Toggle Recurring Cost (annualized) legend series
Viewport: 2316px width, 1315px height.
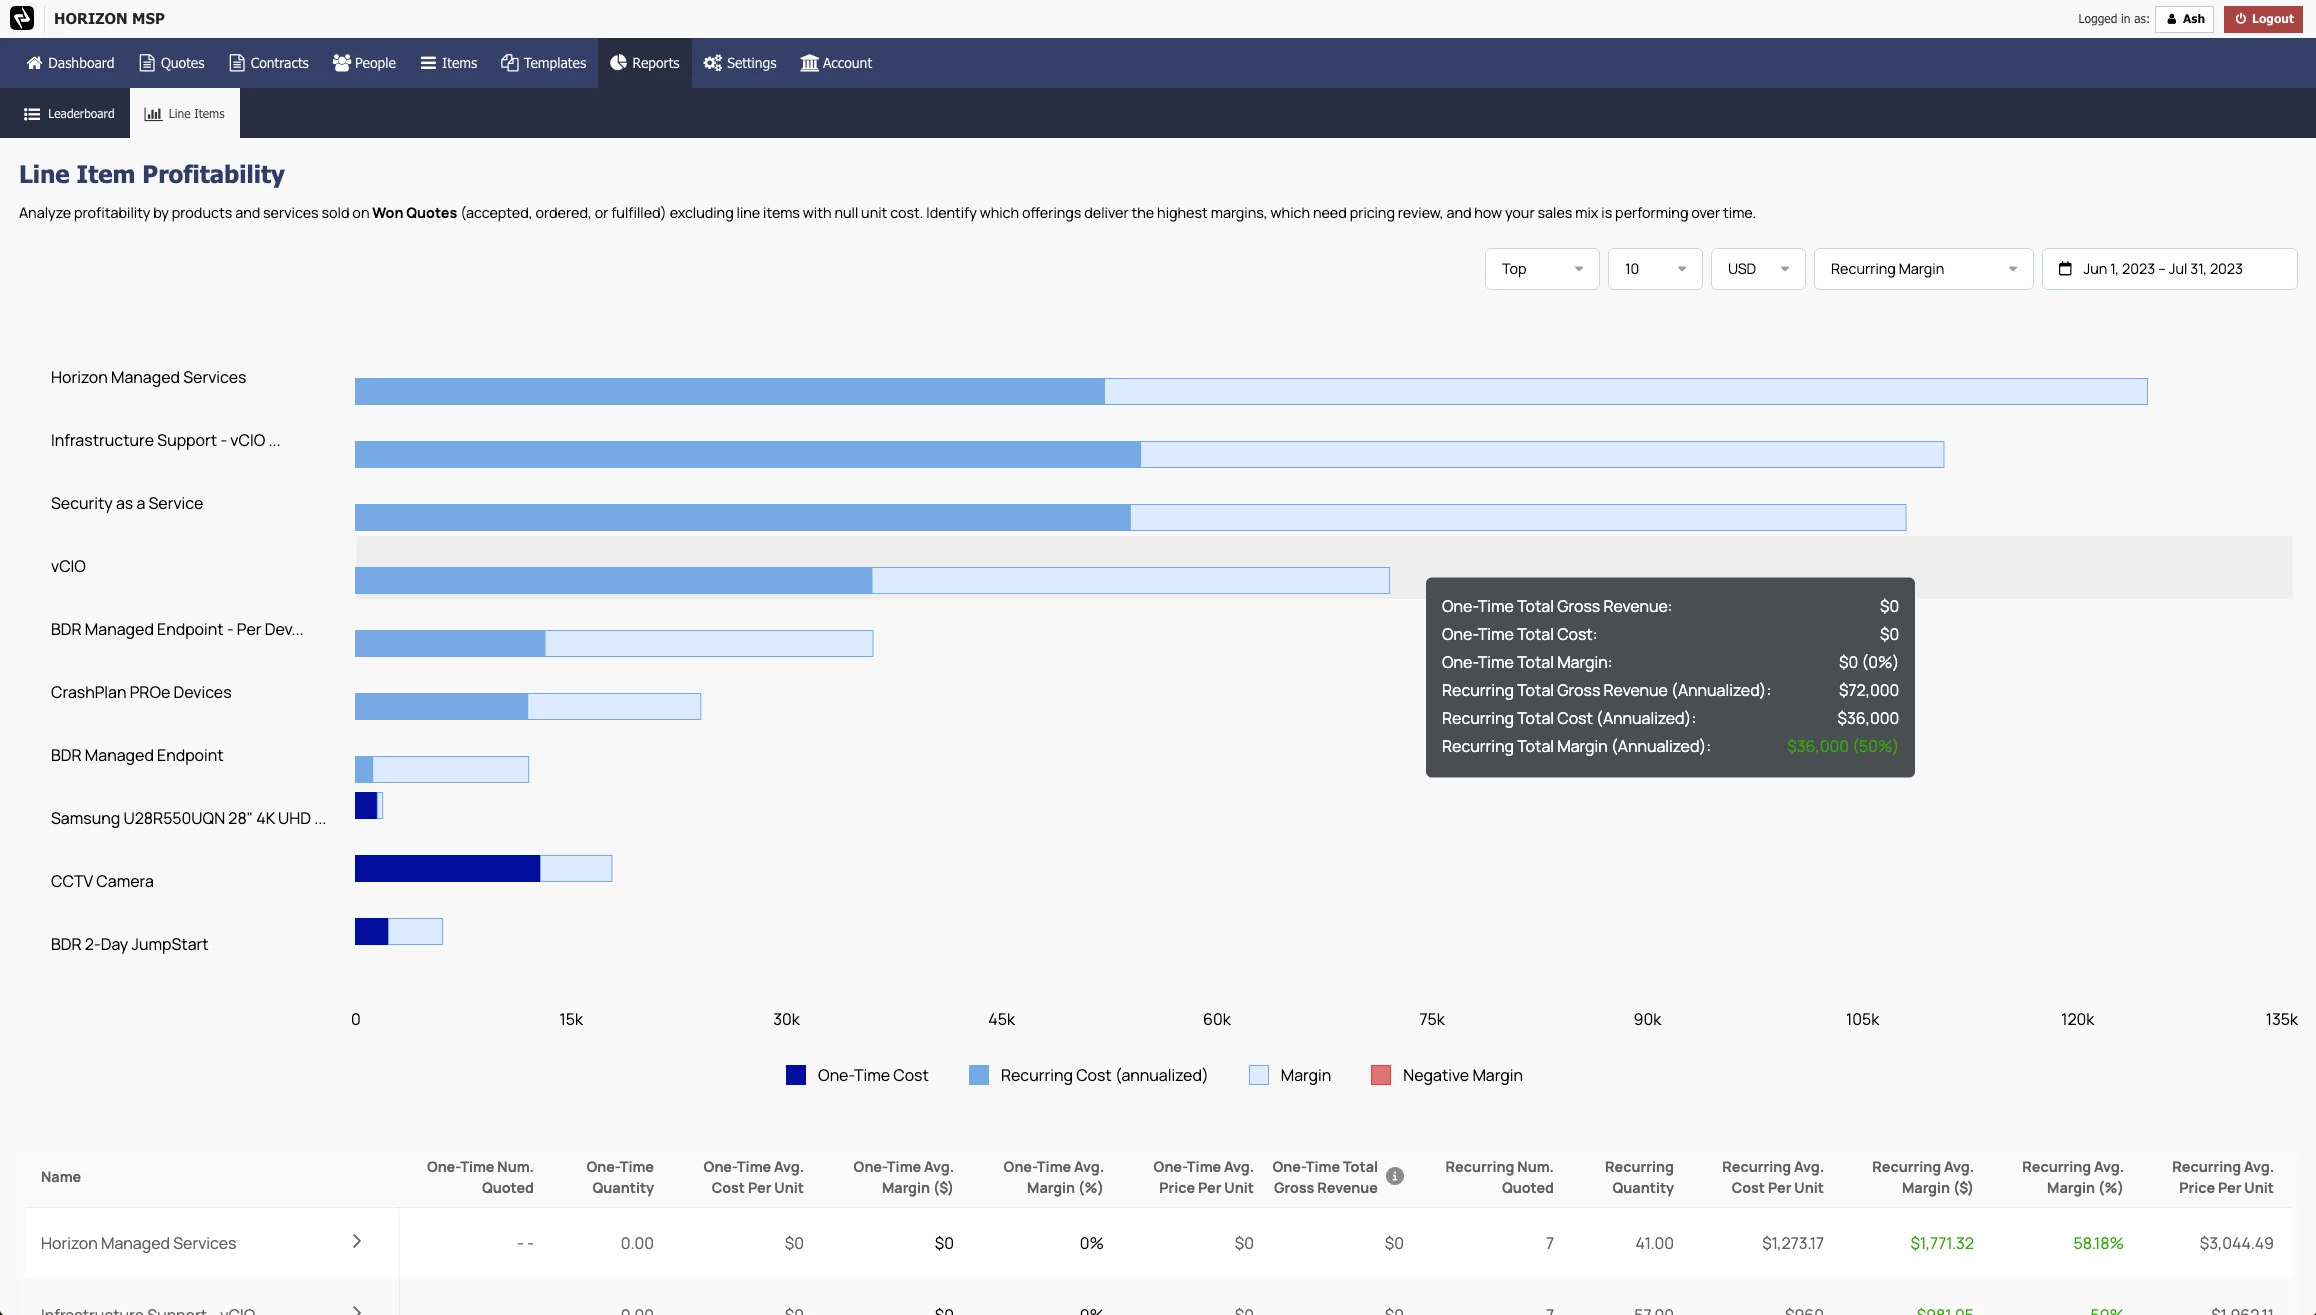(1089, 1075)
